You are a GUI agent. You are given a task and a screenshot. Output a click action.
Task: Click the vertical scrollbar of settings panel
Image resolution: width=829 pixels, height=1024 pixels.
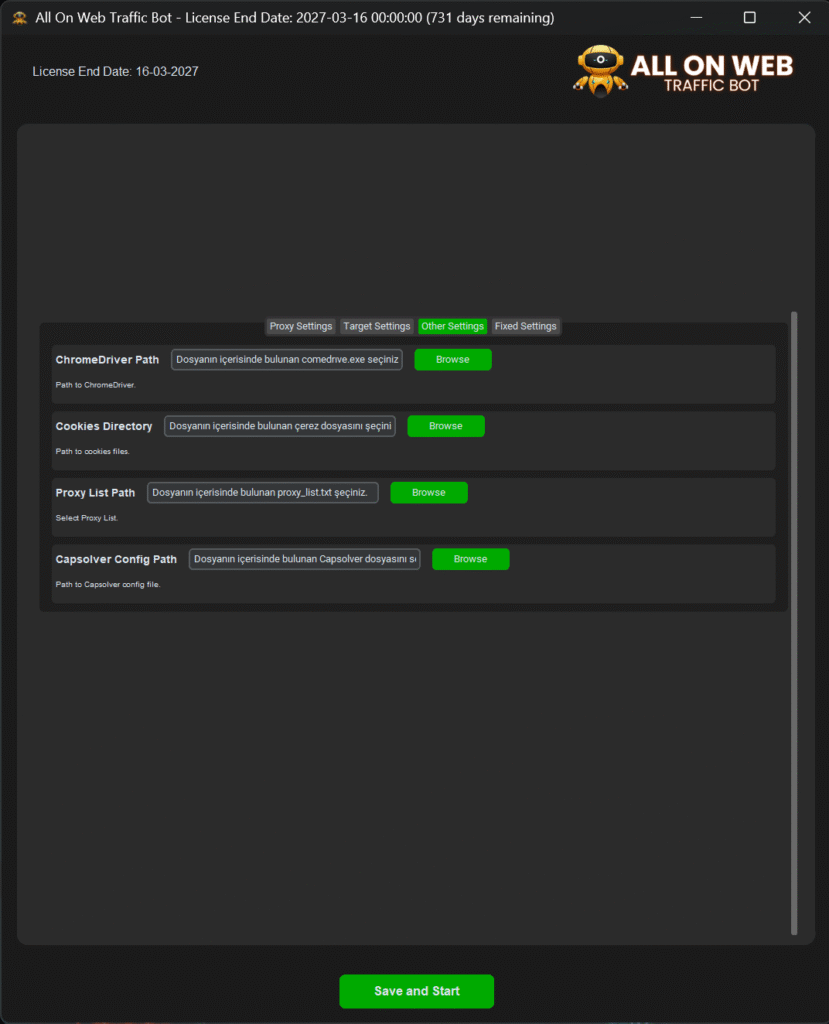coord(795,620)
